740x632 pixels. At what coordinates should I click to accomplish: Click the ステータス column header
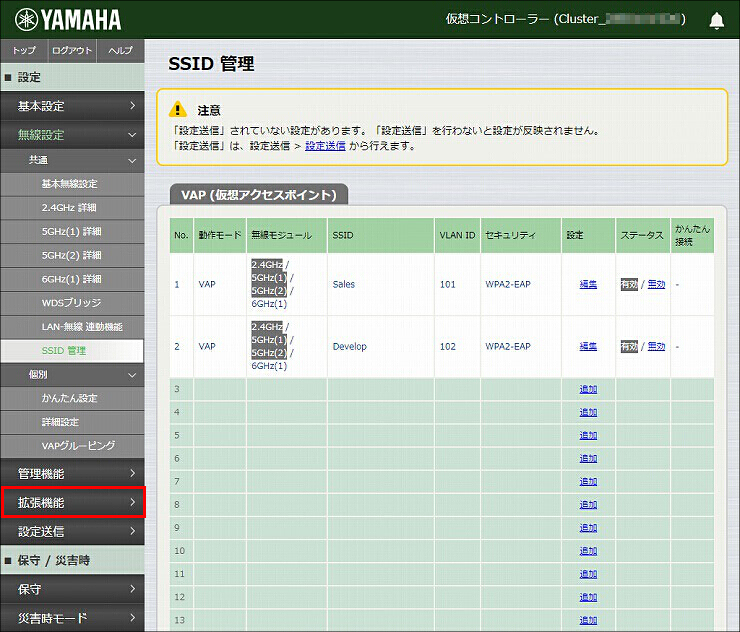tap(643, 235)
